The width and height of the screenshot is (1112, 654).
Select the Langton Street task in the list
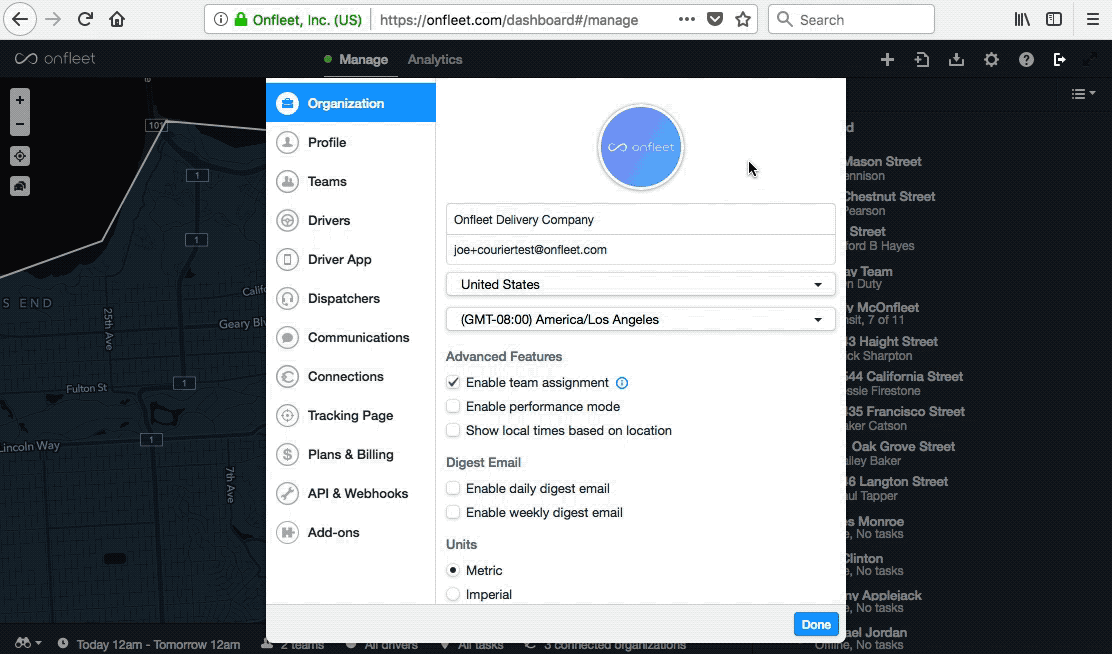896,488
